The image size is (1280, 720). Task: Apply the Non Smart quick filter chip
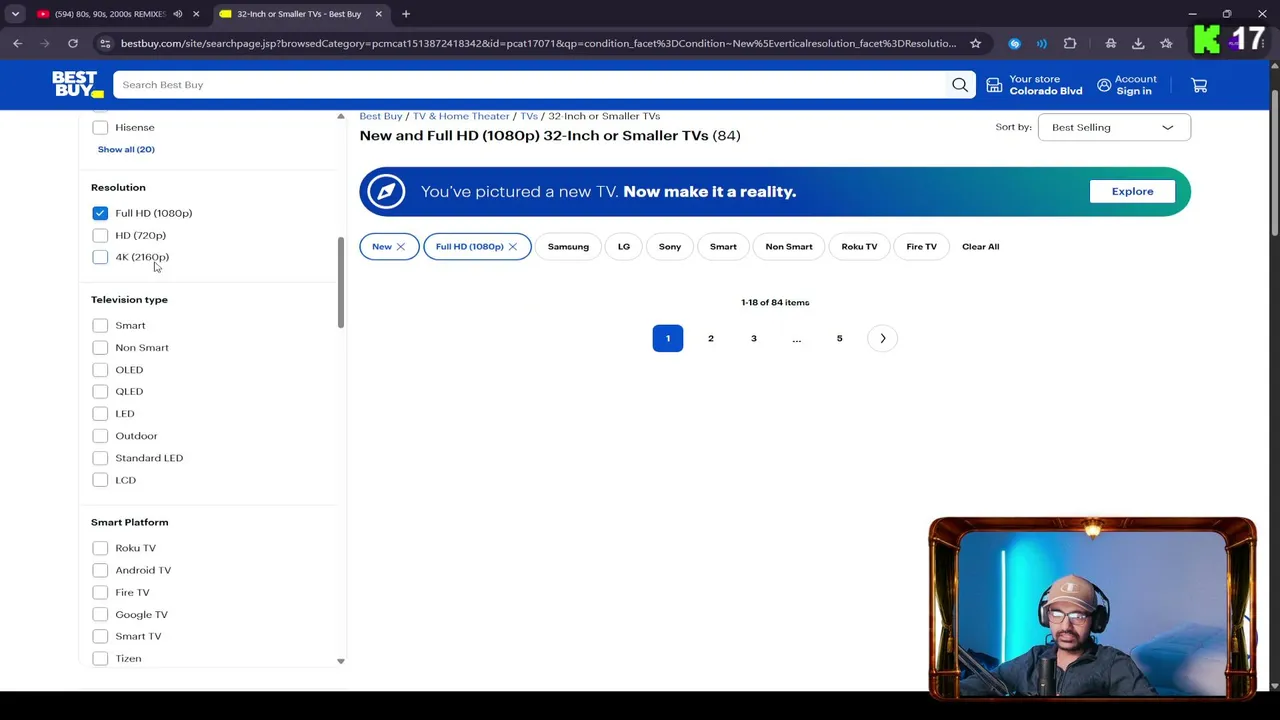[x=789, y=247]
